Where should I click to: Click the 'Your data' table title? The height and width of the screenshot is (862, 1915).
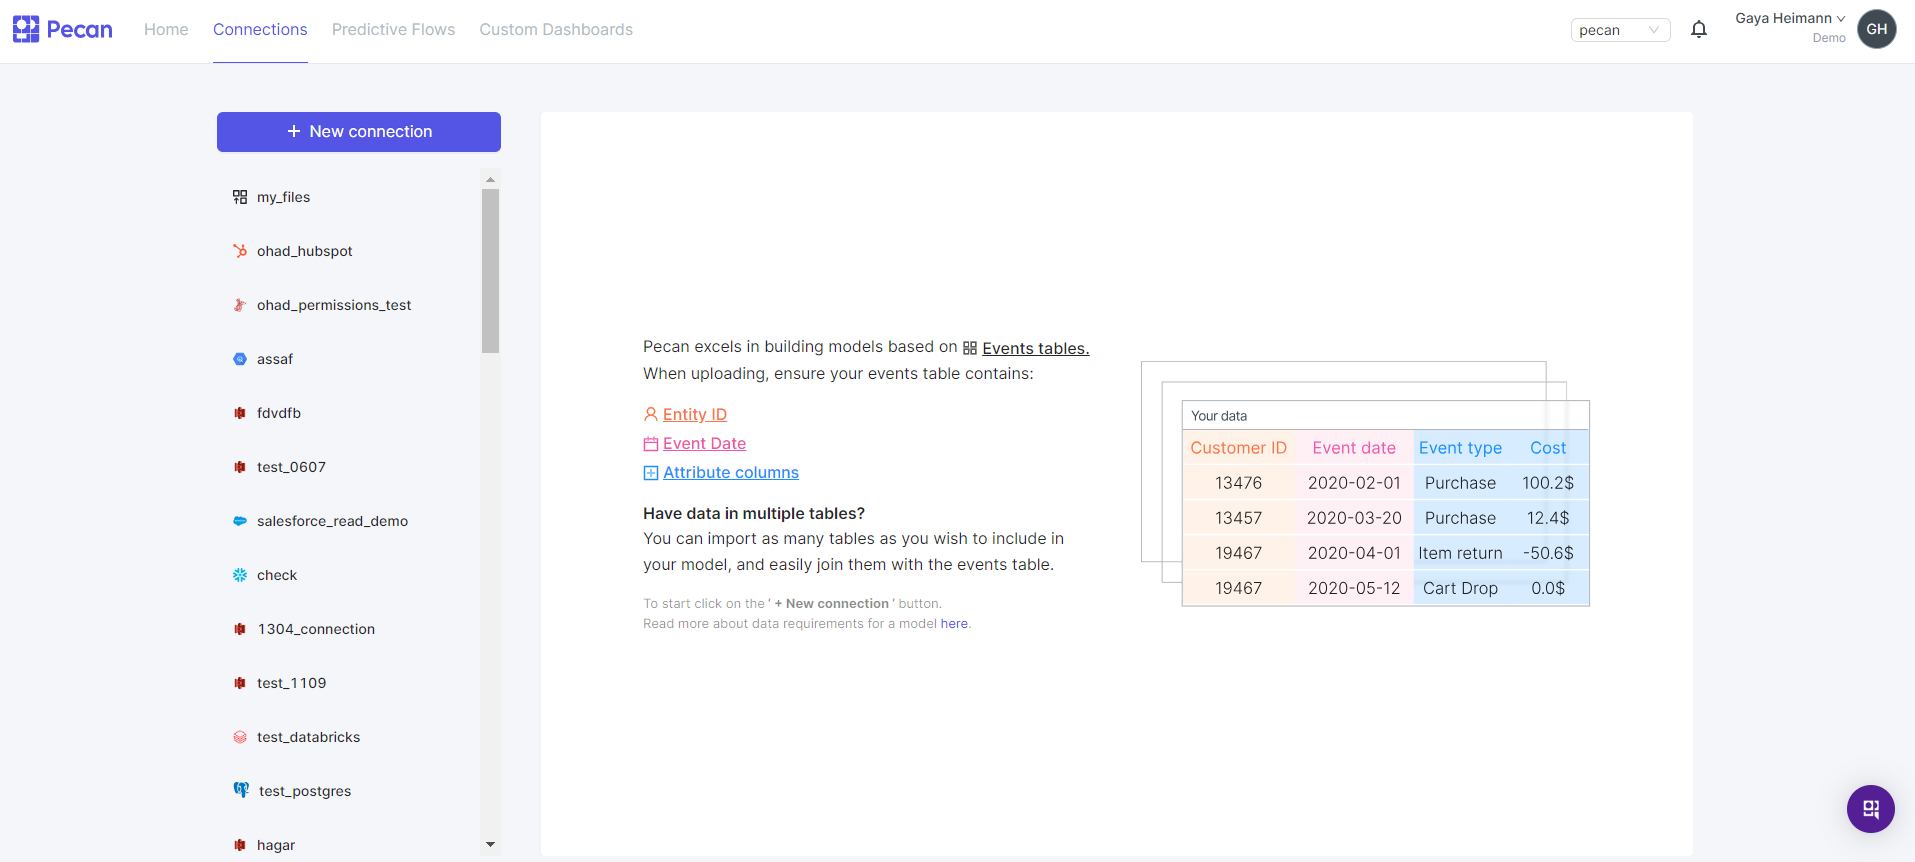1219,416
